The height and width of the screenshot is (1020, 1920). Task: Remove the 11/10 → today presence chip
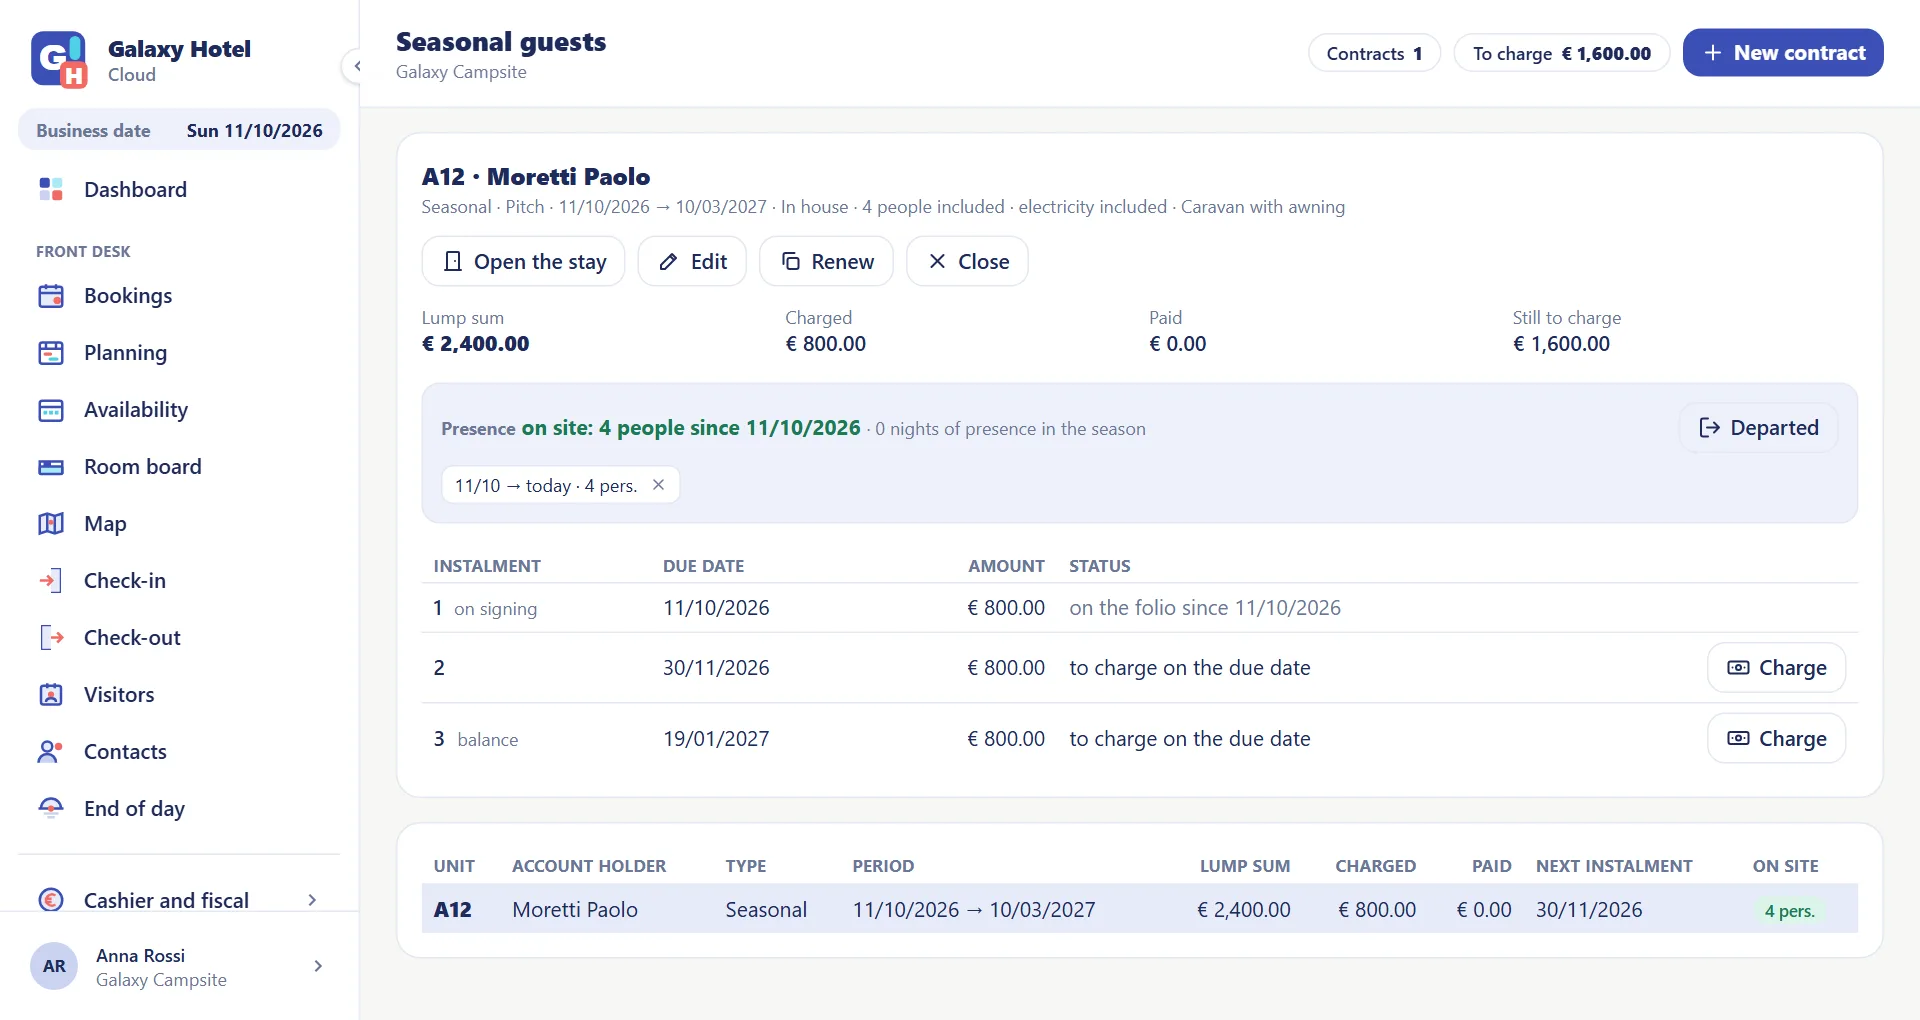point(658,485)
